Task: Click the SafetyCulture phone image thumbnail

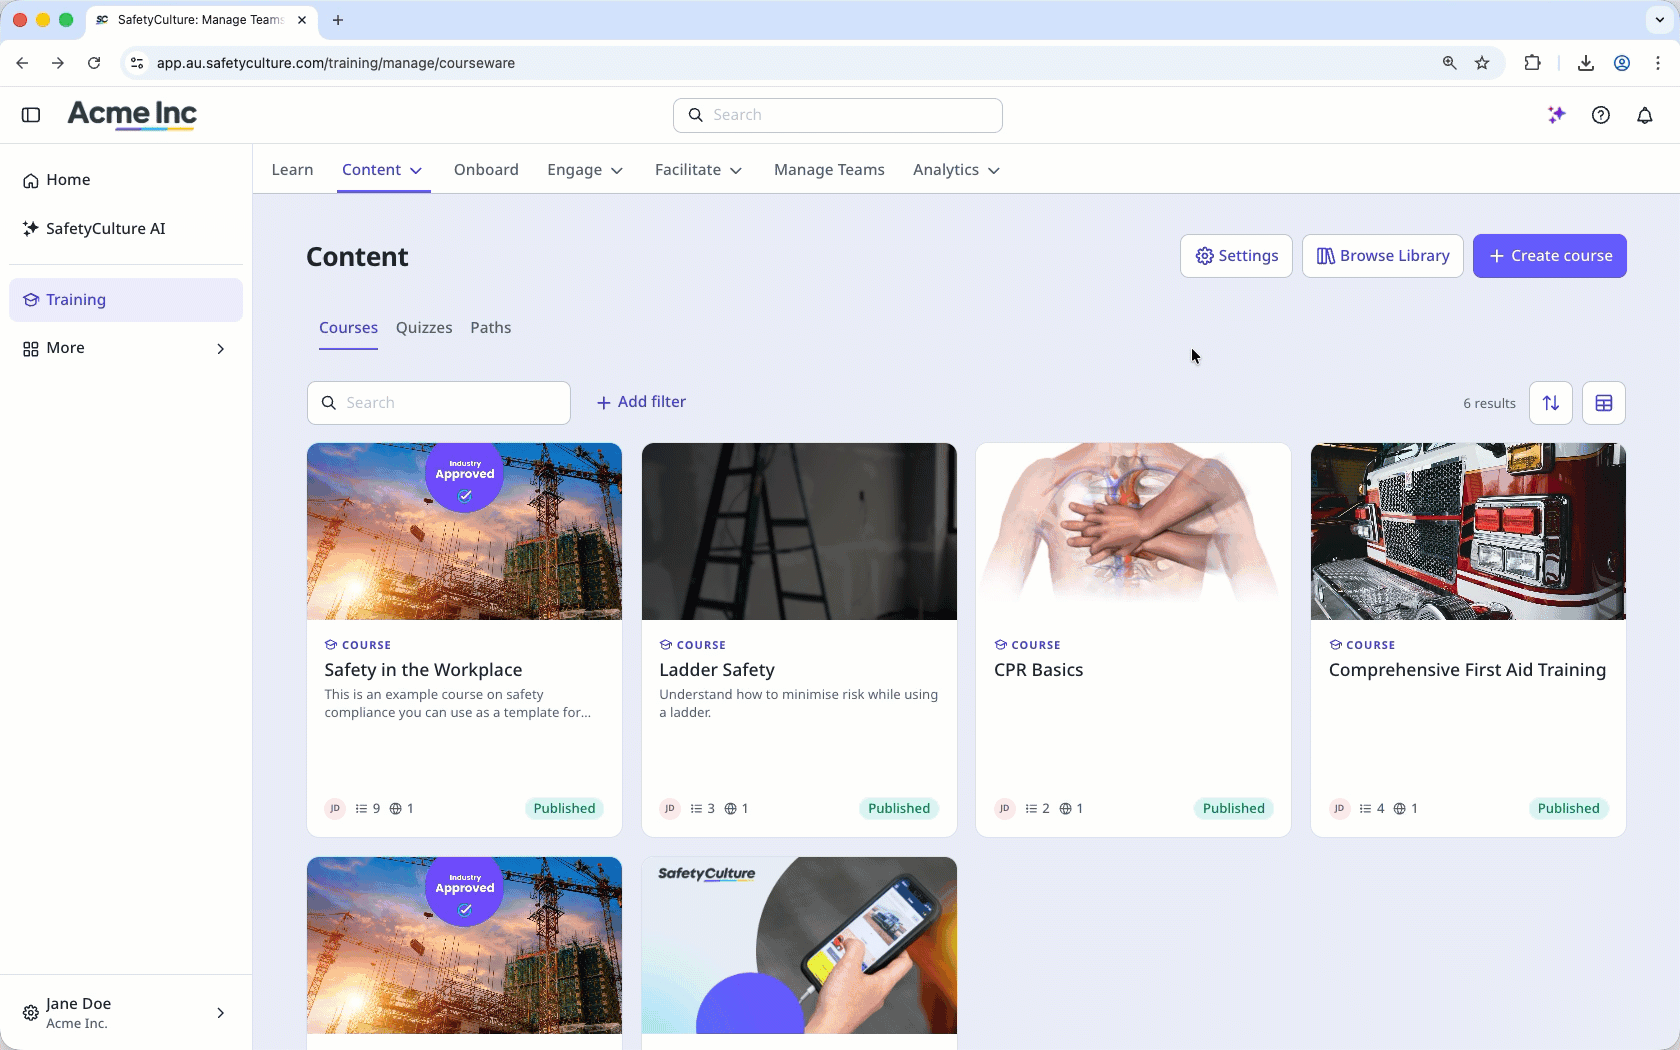Action: [x=799, y=945]
